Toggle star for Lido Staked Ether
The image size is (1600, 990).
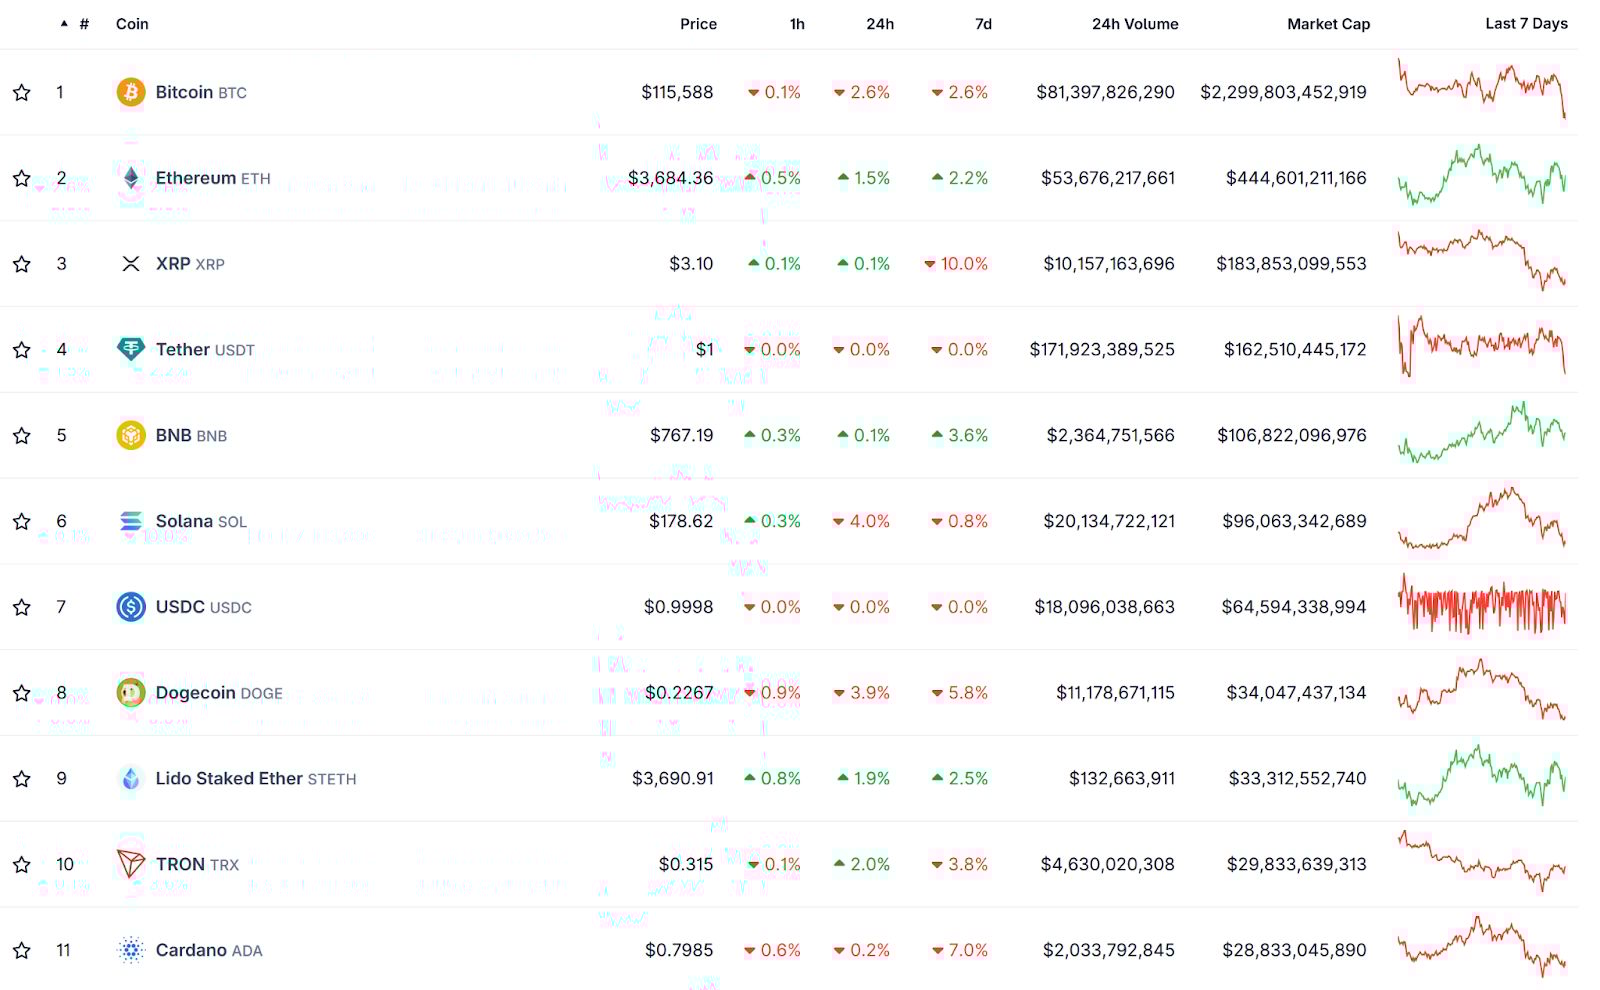pyautogui.click(x=21, y=778)
